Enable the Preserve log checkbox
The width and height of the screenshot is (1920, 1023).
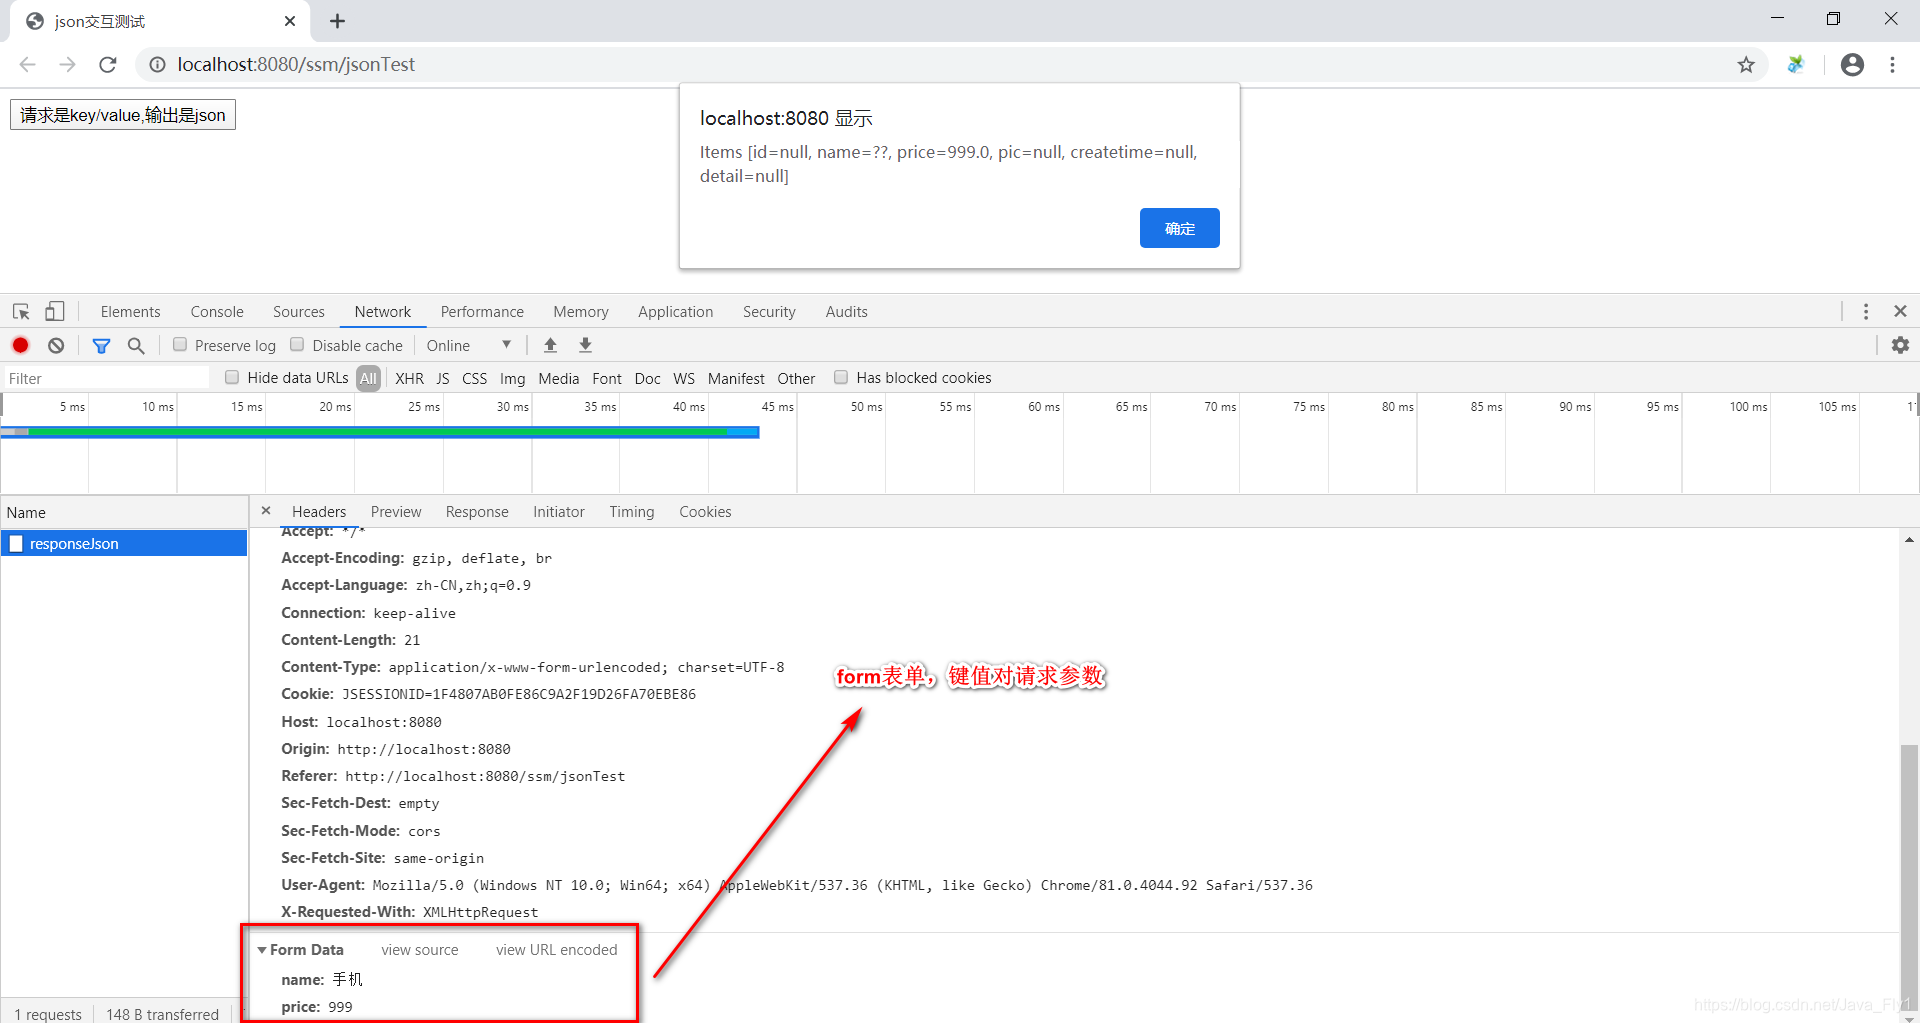point(180,345)
